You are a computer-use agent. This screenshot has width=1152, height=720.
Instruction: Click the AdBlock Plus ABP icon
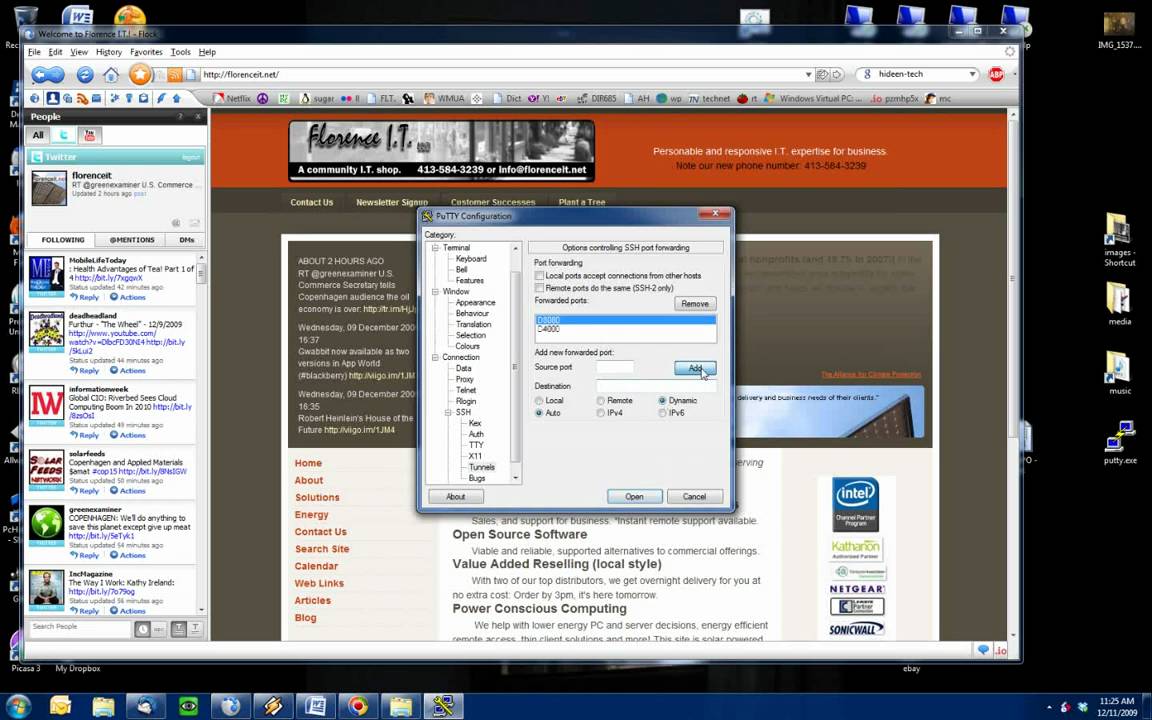(996, 74)
